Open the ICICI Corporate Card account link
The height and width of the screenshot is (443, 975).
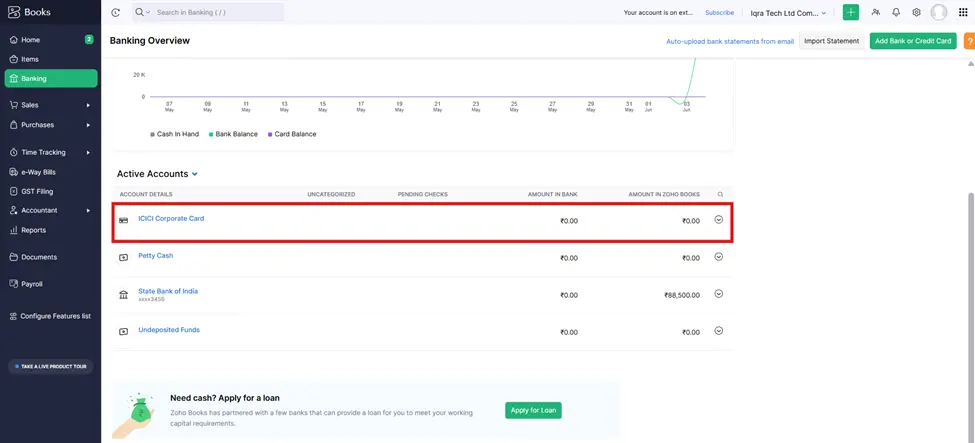(x=171, y=218)
